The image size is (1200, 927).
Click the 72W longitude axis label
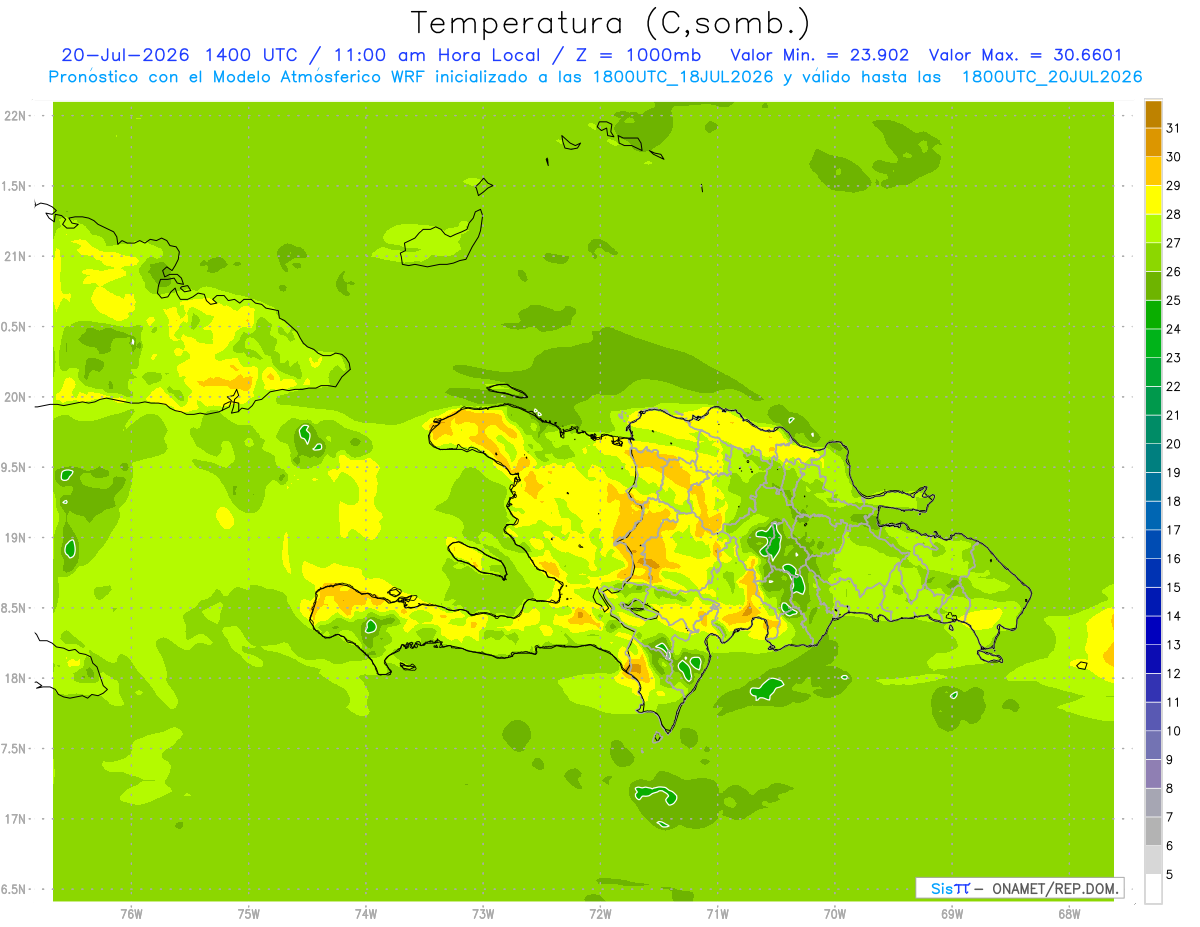[x=600, y=913]
